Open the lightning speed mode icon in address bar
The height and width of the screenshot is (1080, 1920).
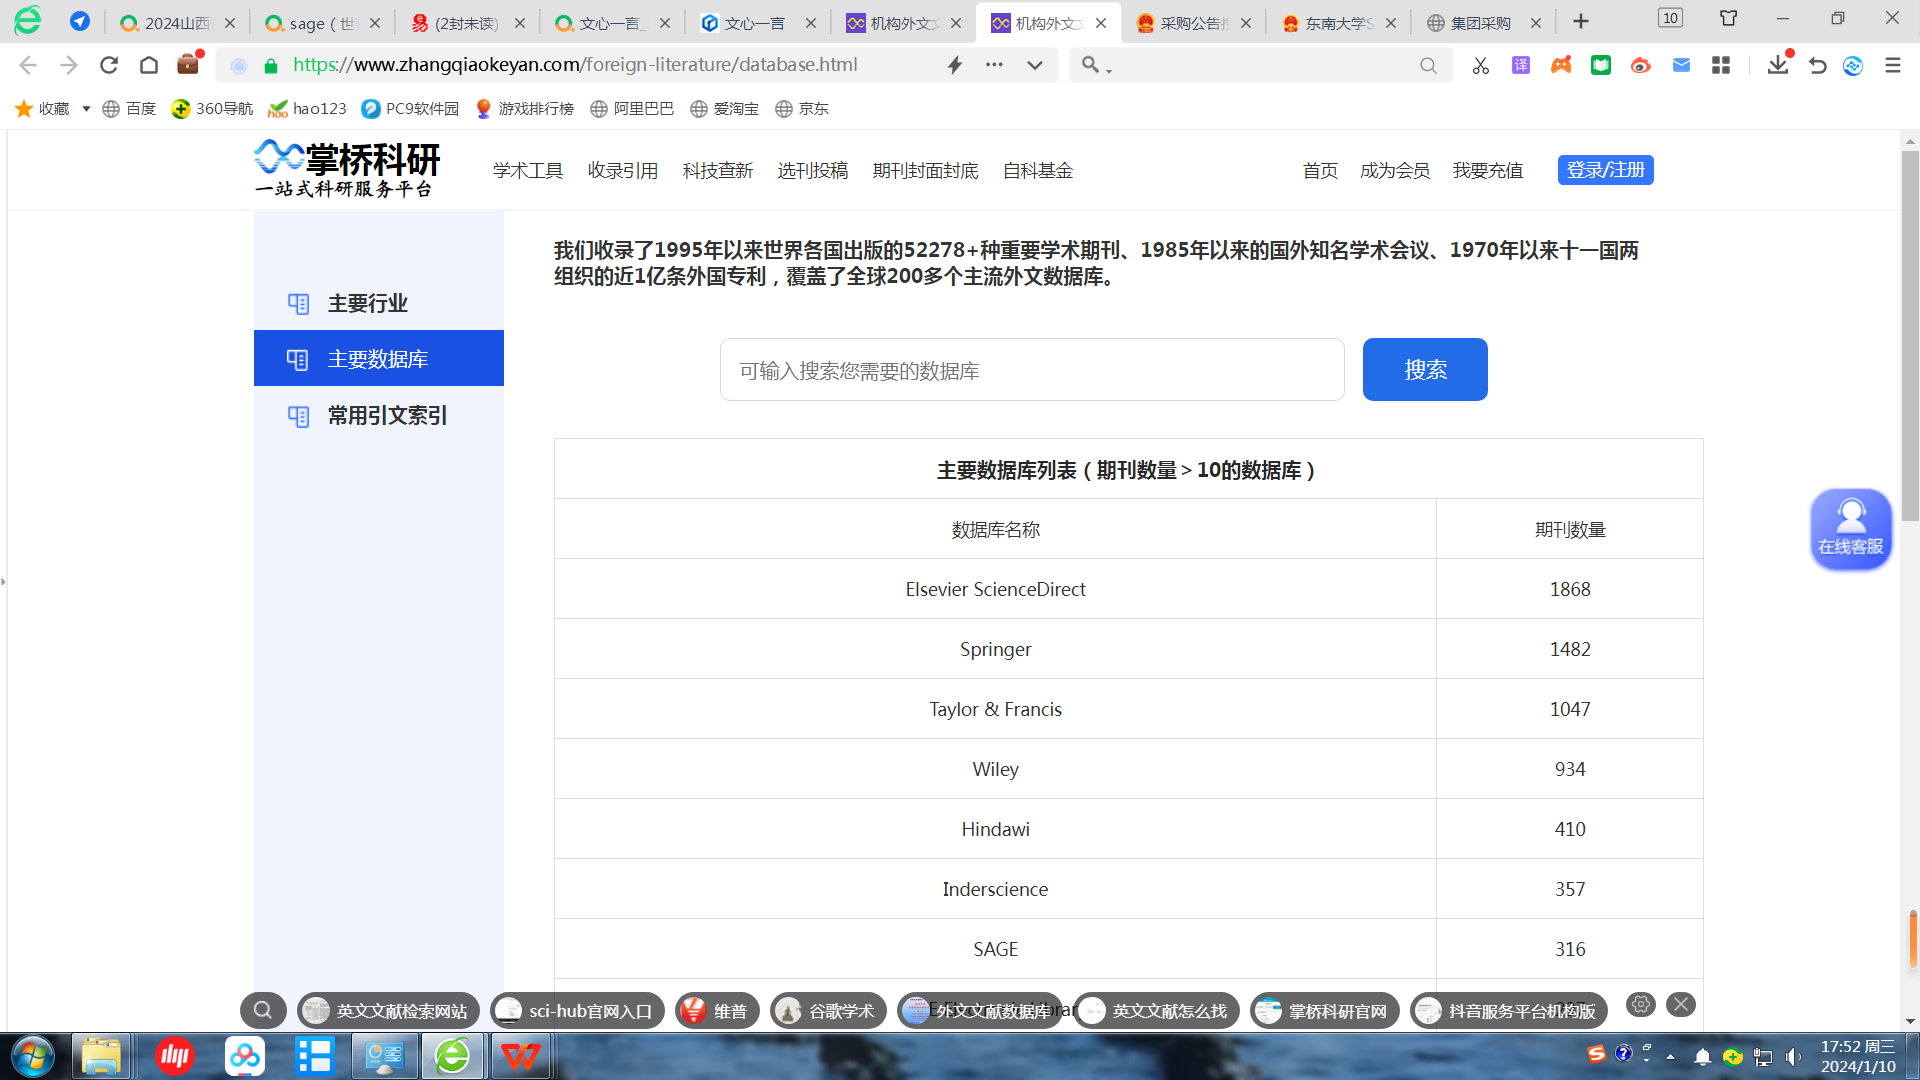coord(955,65)
